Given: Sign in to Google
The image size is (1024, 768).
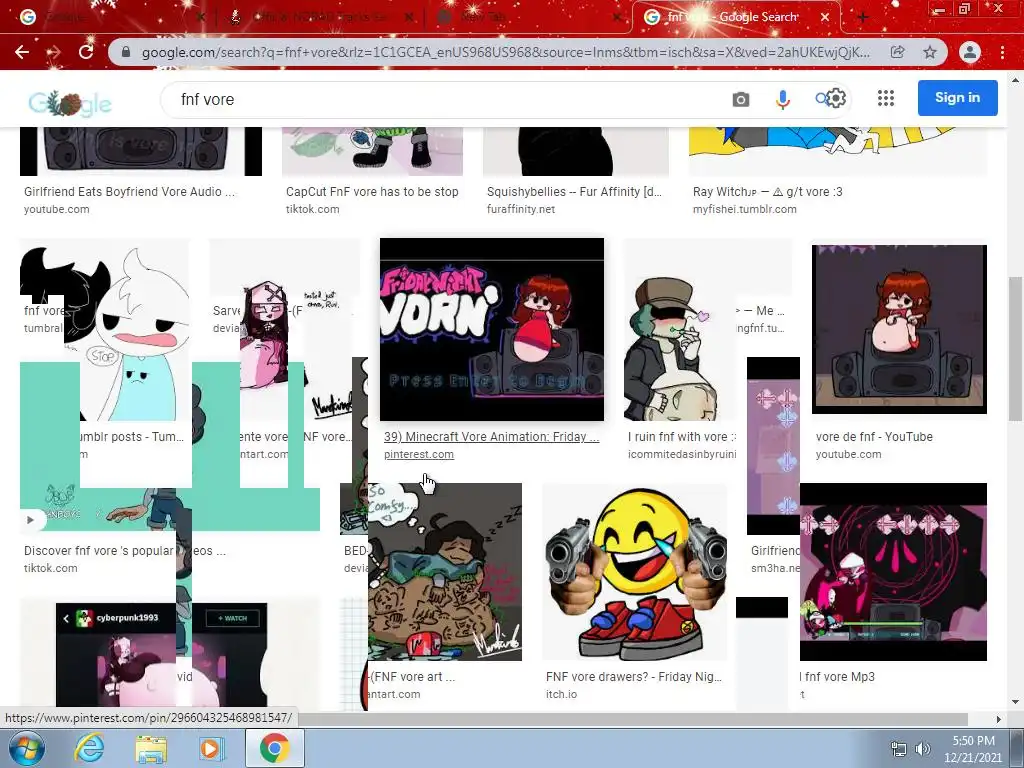Looking at the screenshot, I should [957, 98].
